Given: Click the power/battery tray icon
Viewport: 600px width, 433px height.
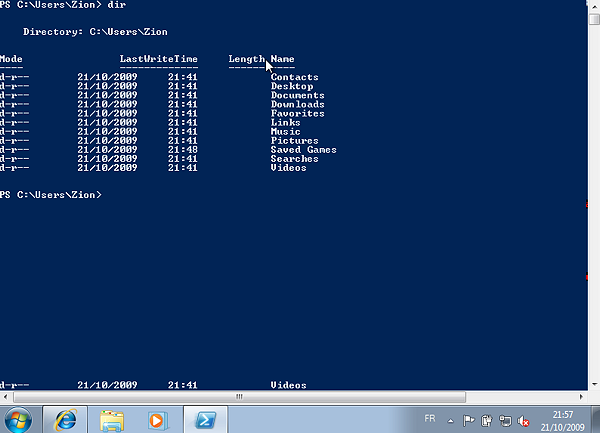Looking at the screenshot, I should [x=487, y=421].
